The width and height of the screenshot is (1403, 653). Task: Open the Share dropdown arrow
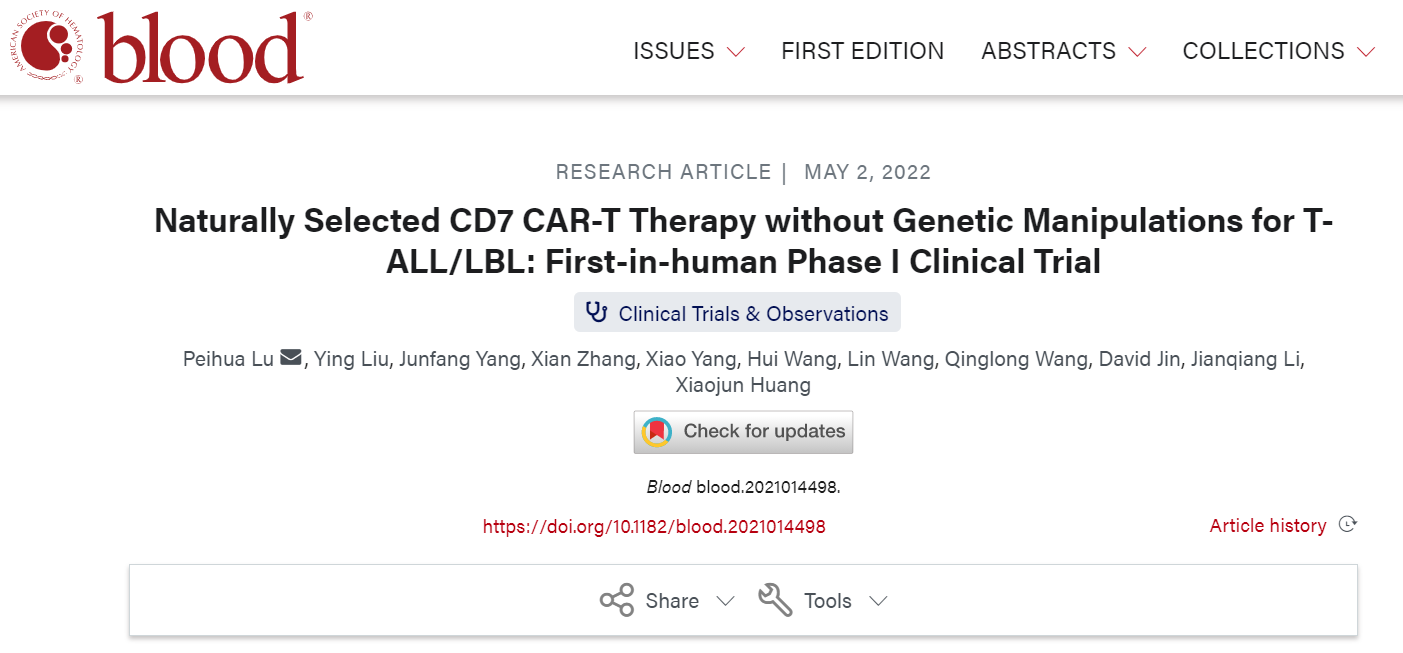[726, 601]
